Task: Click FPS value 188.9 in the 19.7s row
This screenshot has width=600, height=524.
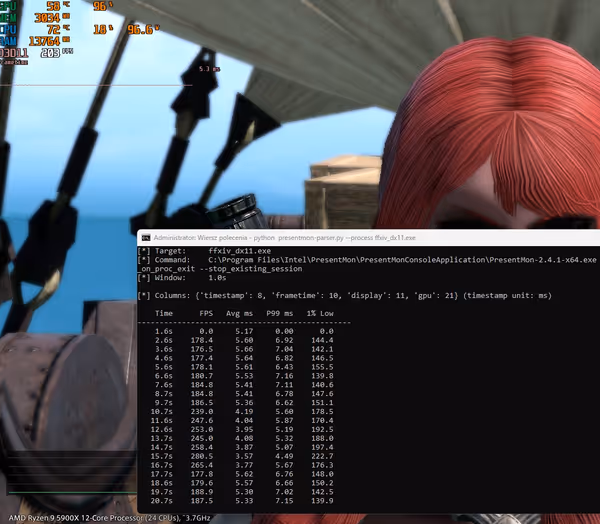Action: coord(202,492)
